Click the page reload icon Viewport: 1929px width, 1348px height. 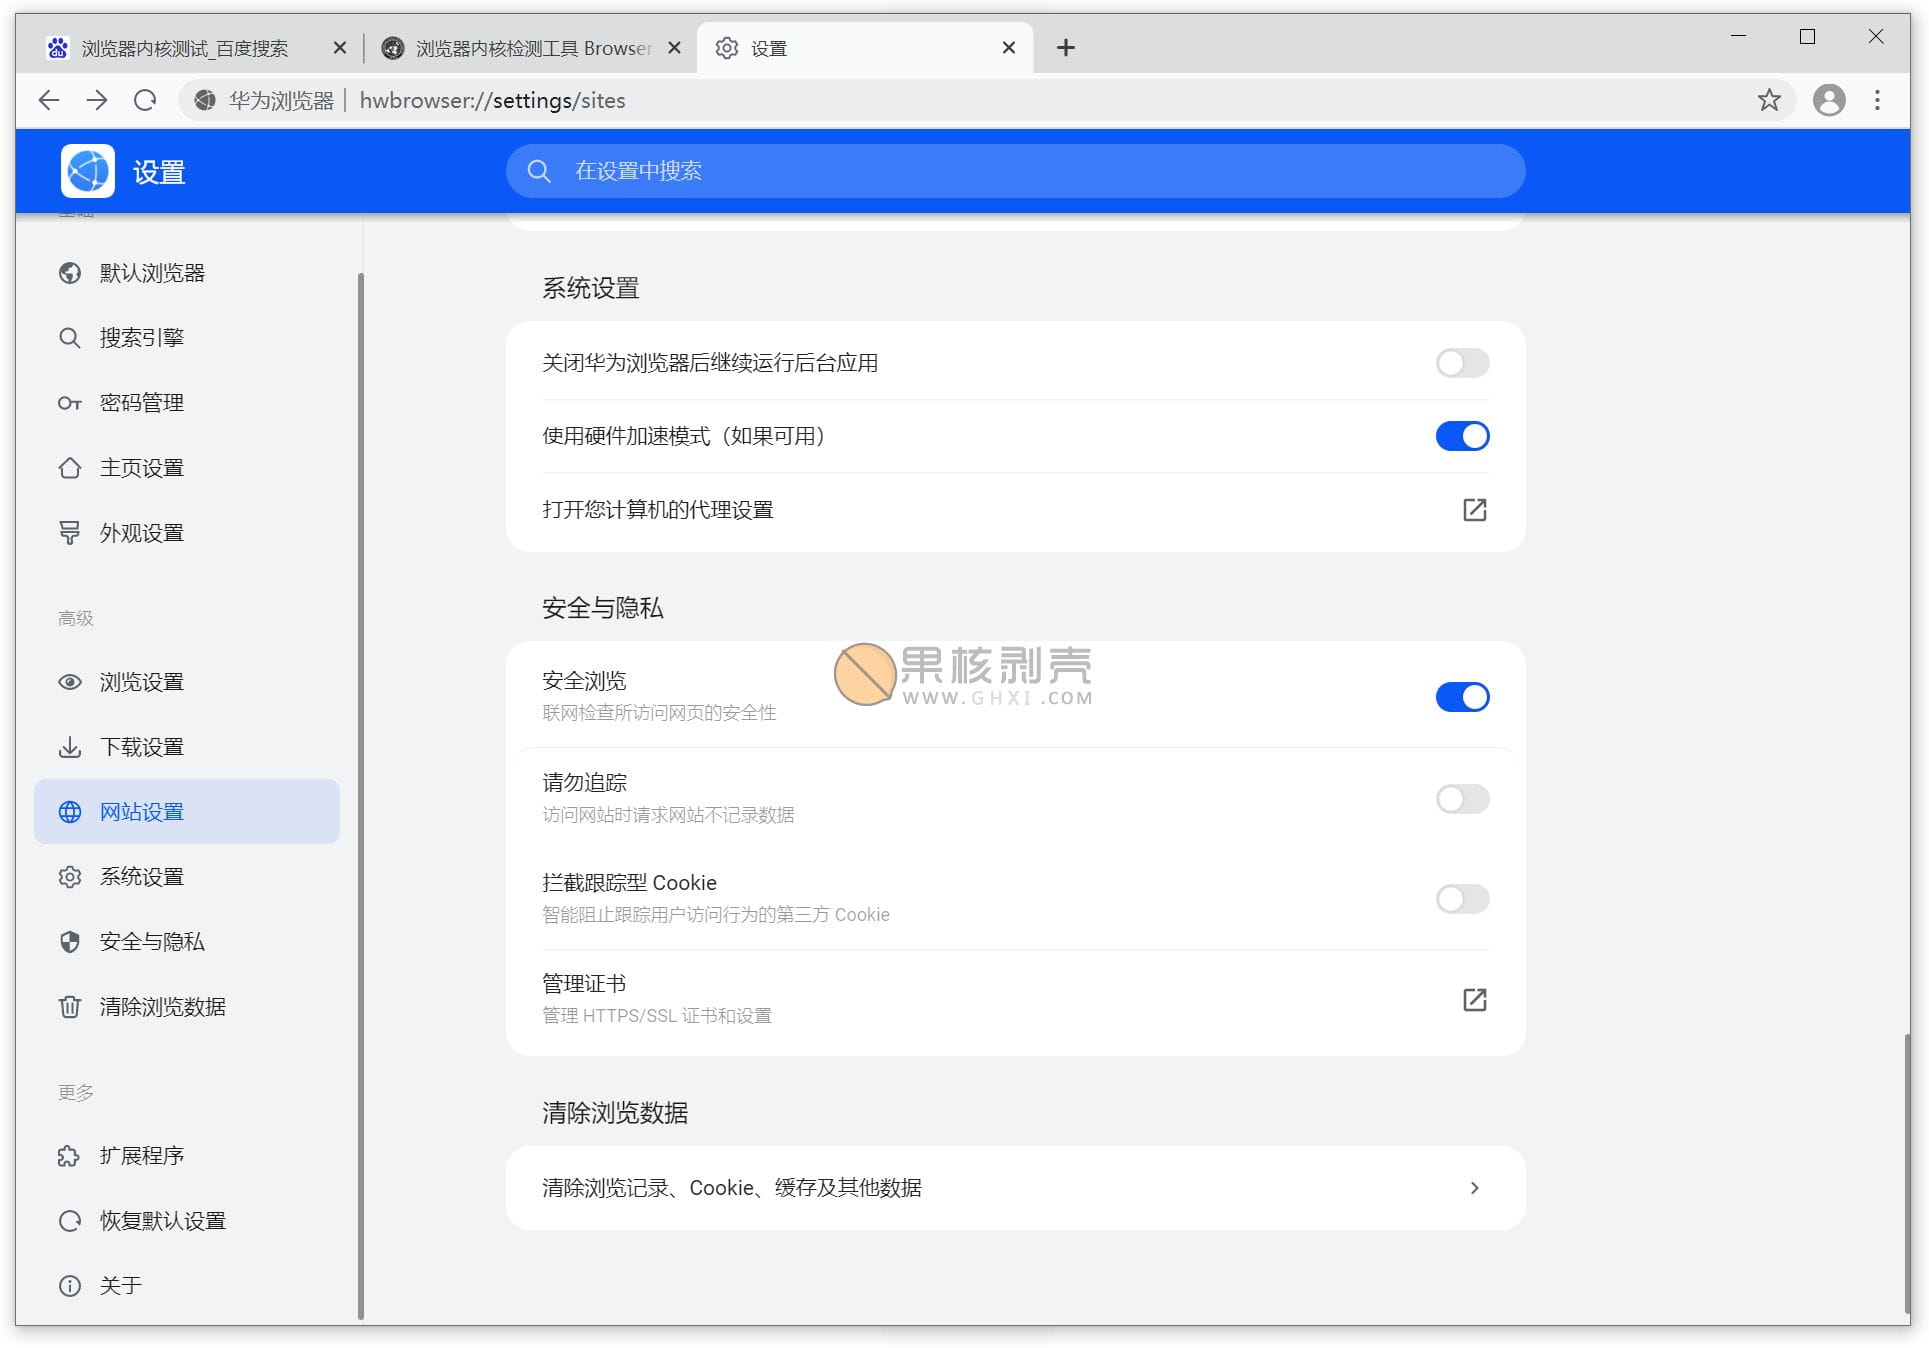pyautogui.click(x=145, y=100)
